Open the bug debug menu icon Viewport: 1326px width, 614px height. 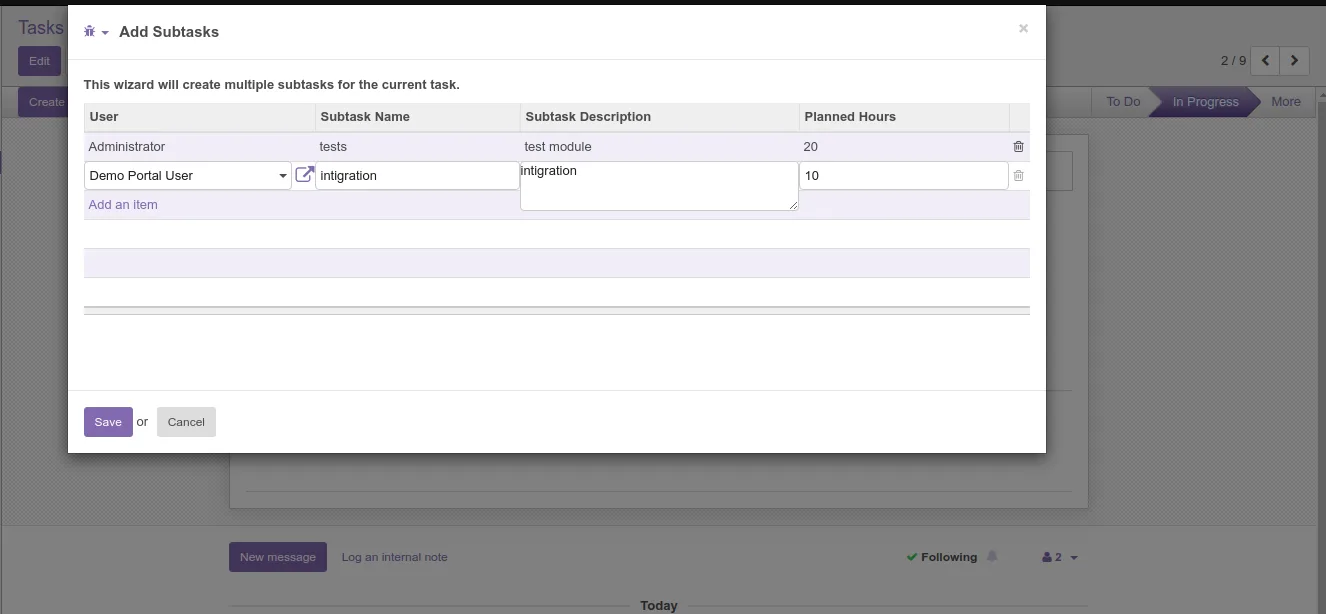pyautogui.click(x=96, y=32)
